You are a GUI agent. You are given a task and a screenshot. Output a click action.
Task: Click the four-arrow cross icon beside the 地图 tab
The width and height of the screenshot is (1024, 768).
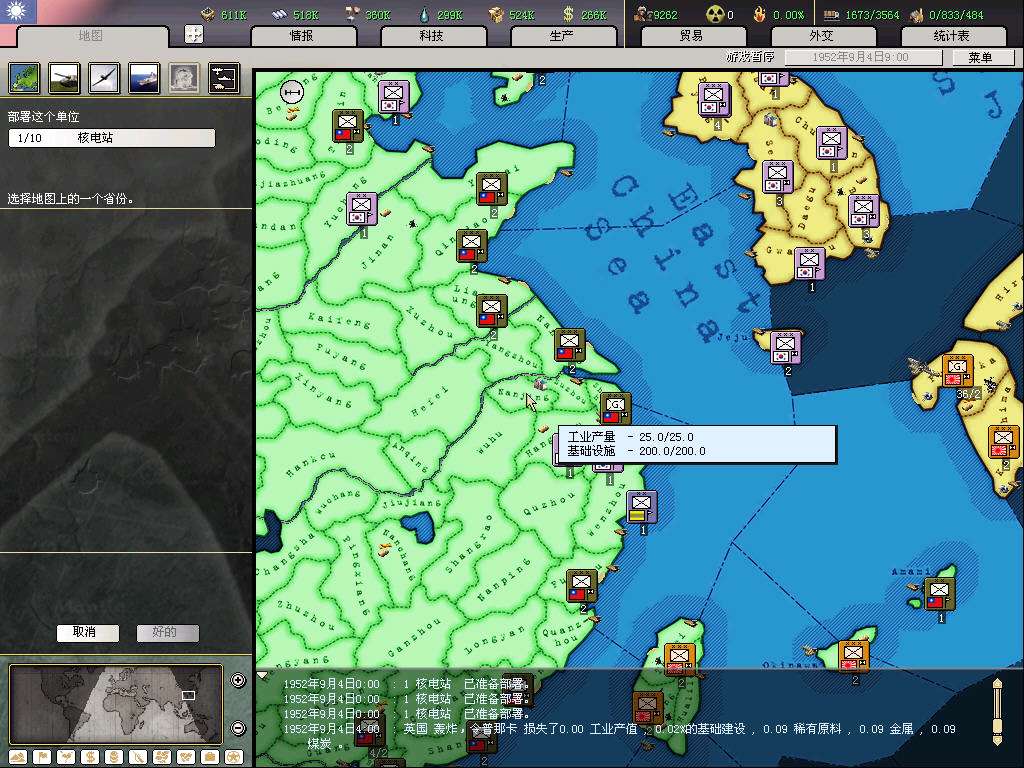194,34
